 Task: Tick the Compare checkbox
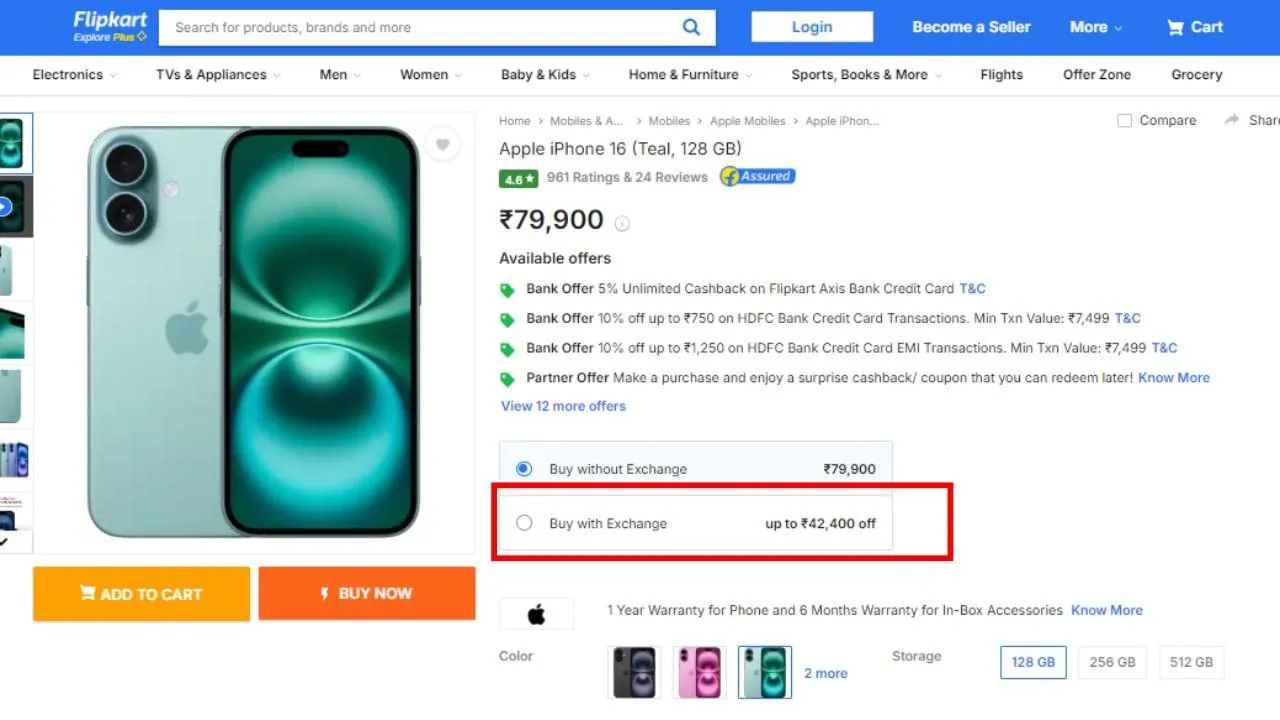coord(1125,120)
